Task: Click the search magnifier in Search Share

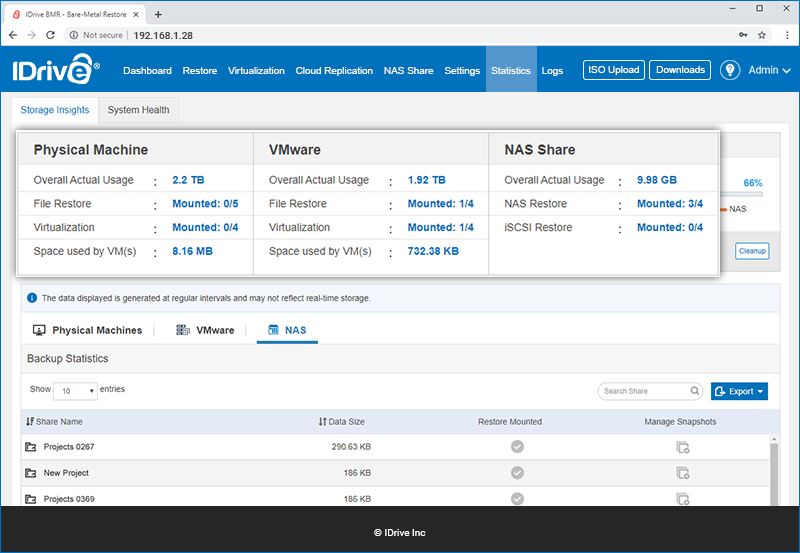Action: pos(694,391)
